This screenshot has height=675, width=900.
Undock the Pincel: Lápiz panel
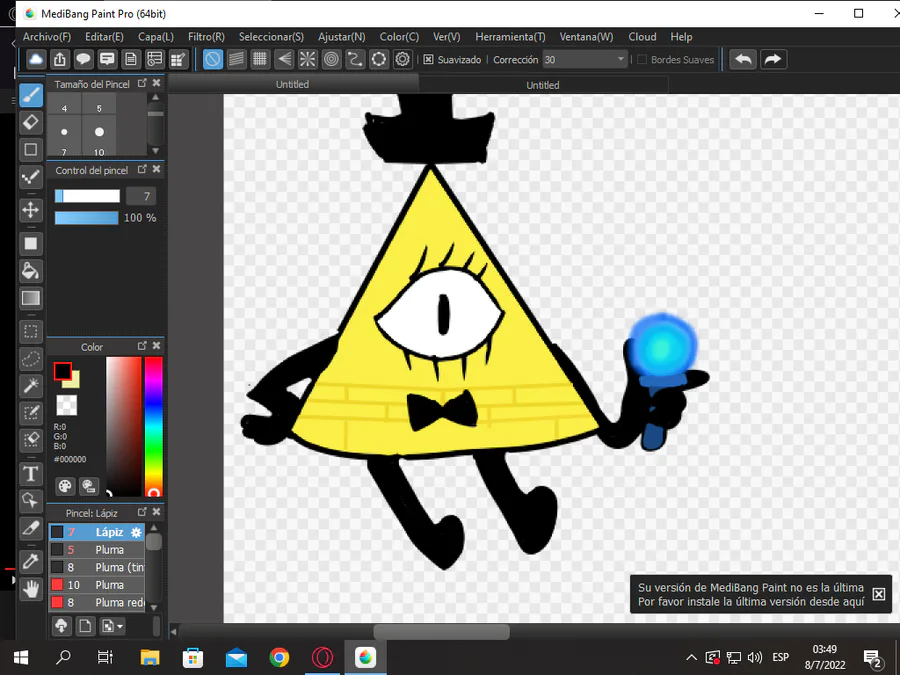(x=142, y=512)
